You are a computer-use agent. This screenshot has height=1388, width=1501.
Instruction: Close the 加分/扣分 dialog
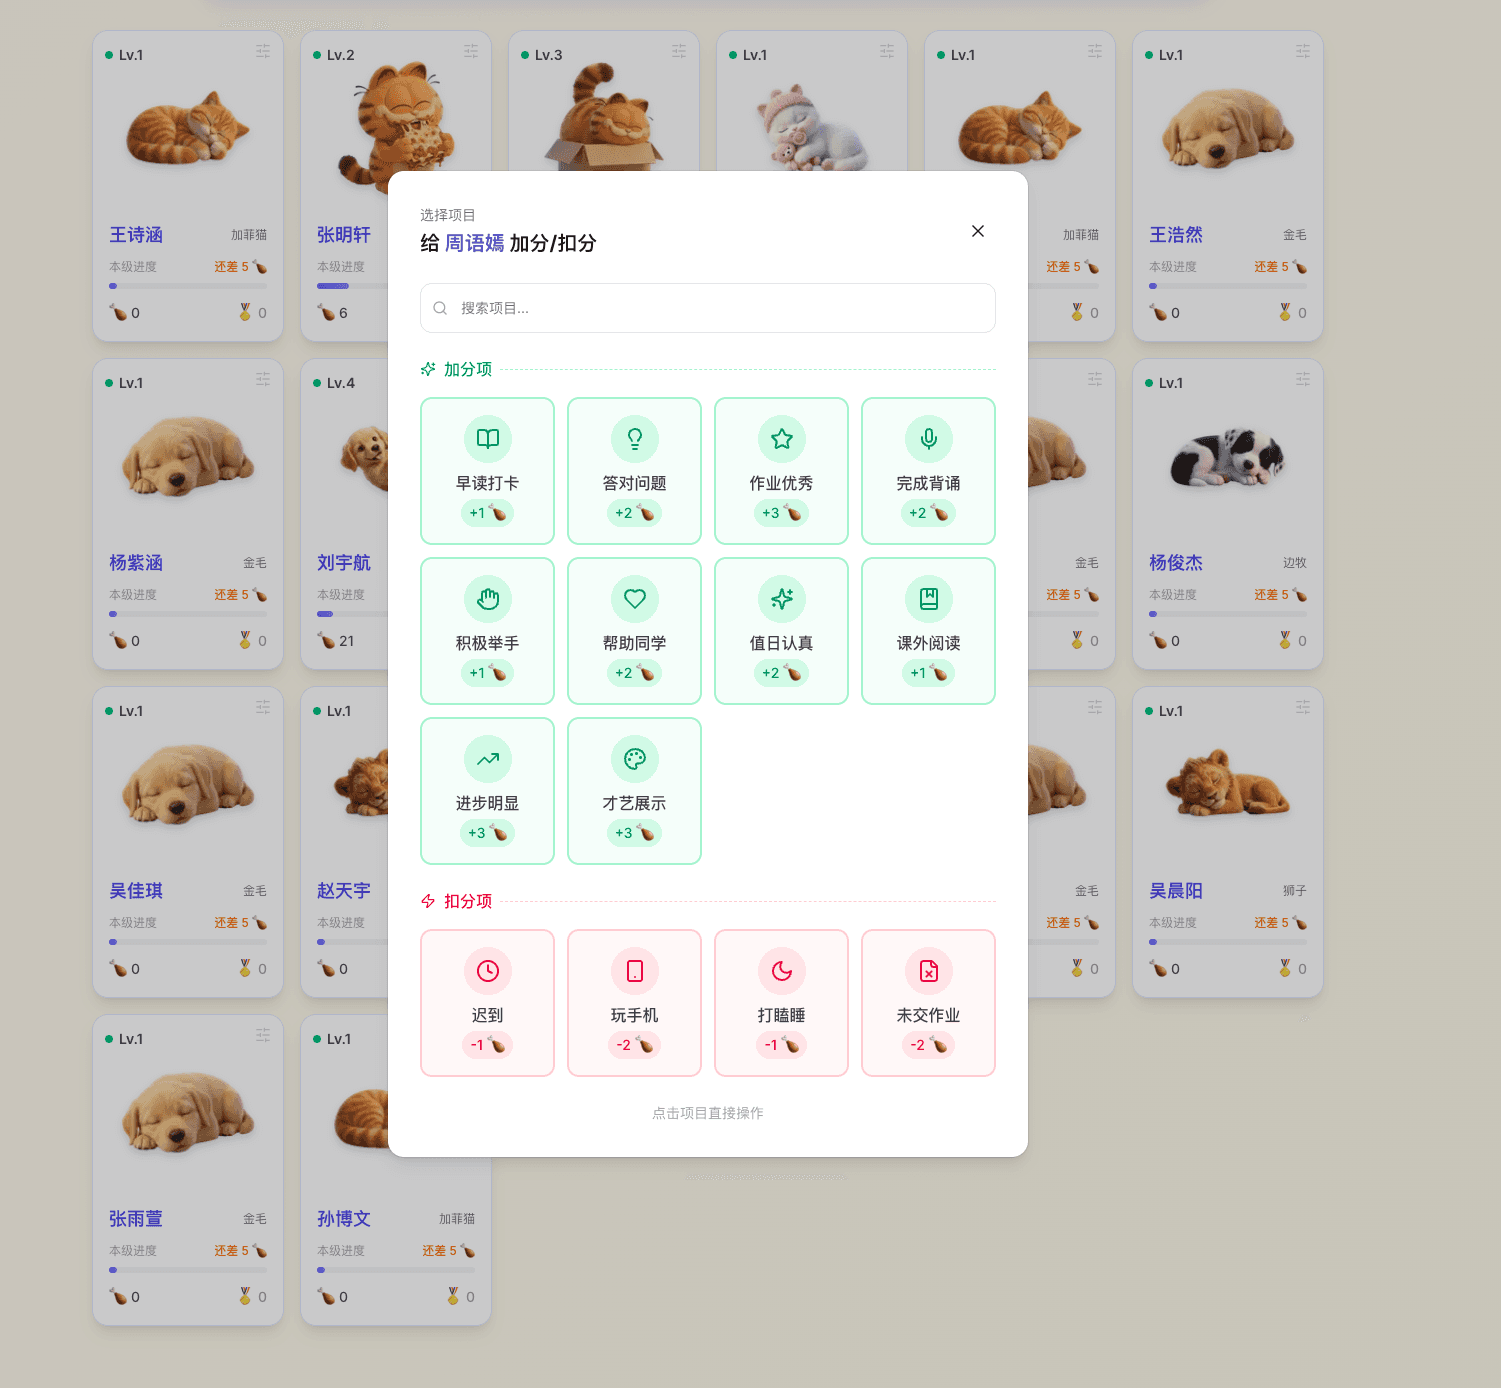[978, 231]
